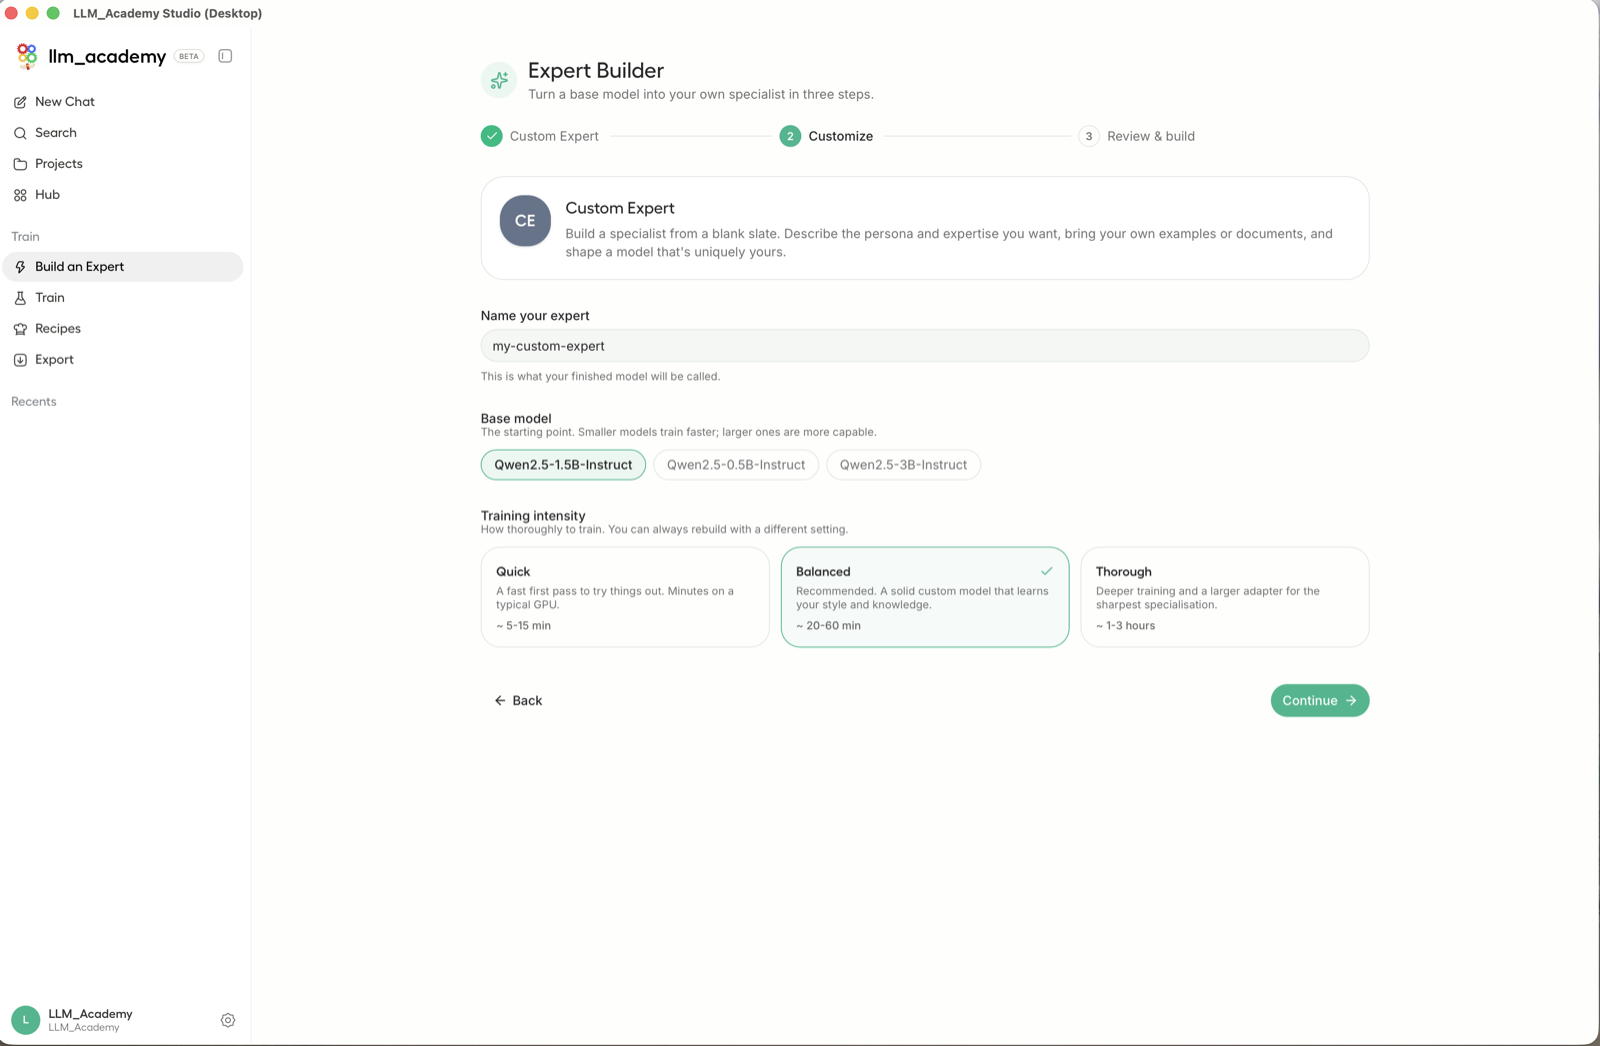Viewport: 1600px width, 1046px height.
Task: Choose Qwen2.5-3B-Instruct base model
Action: [x=903, y=465]
